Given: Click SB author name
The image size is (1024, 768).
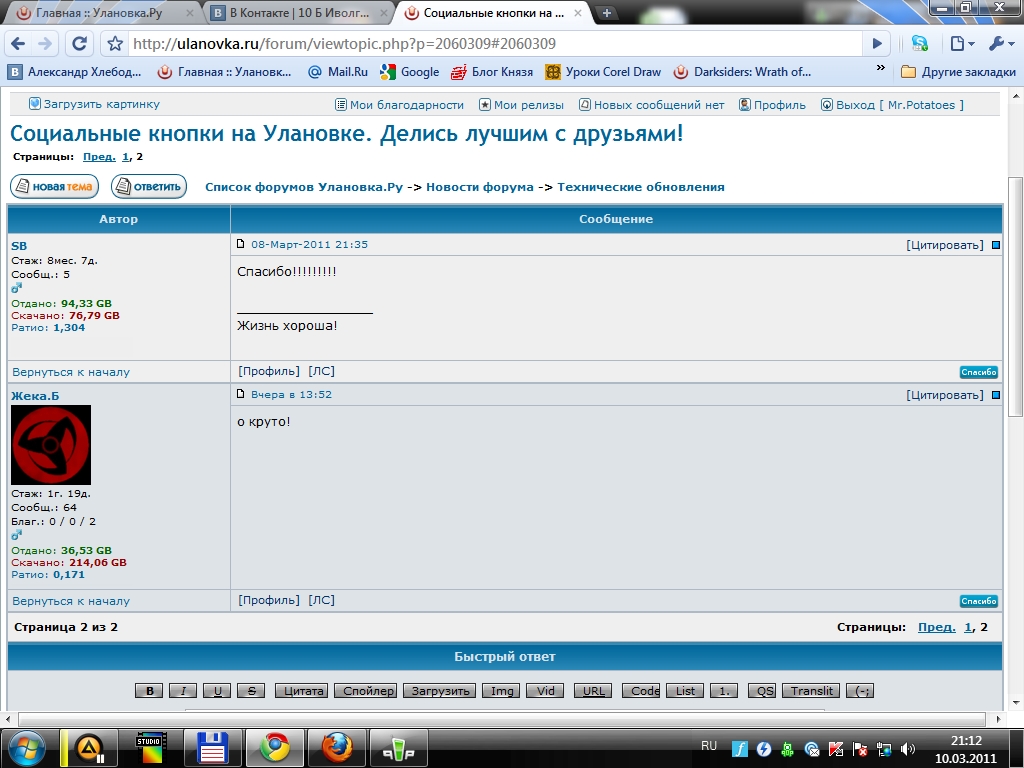Looking at the screenshot, I should point(19,246).
